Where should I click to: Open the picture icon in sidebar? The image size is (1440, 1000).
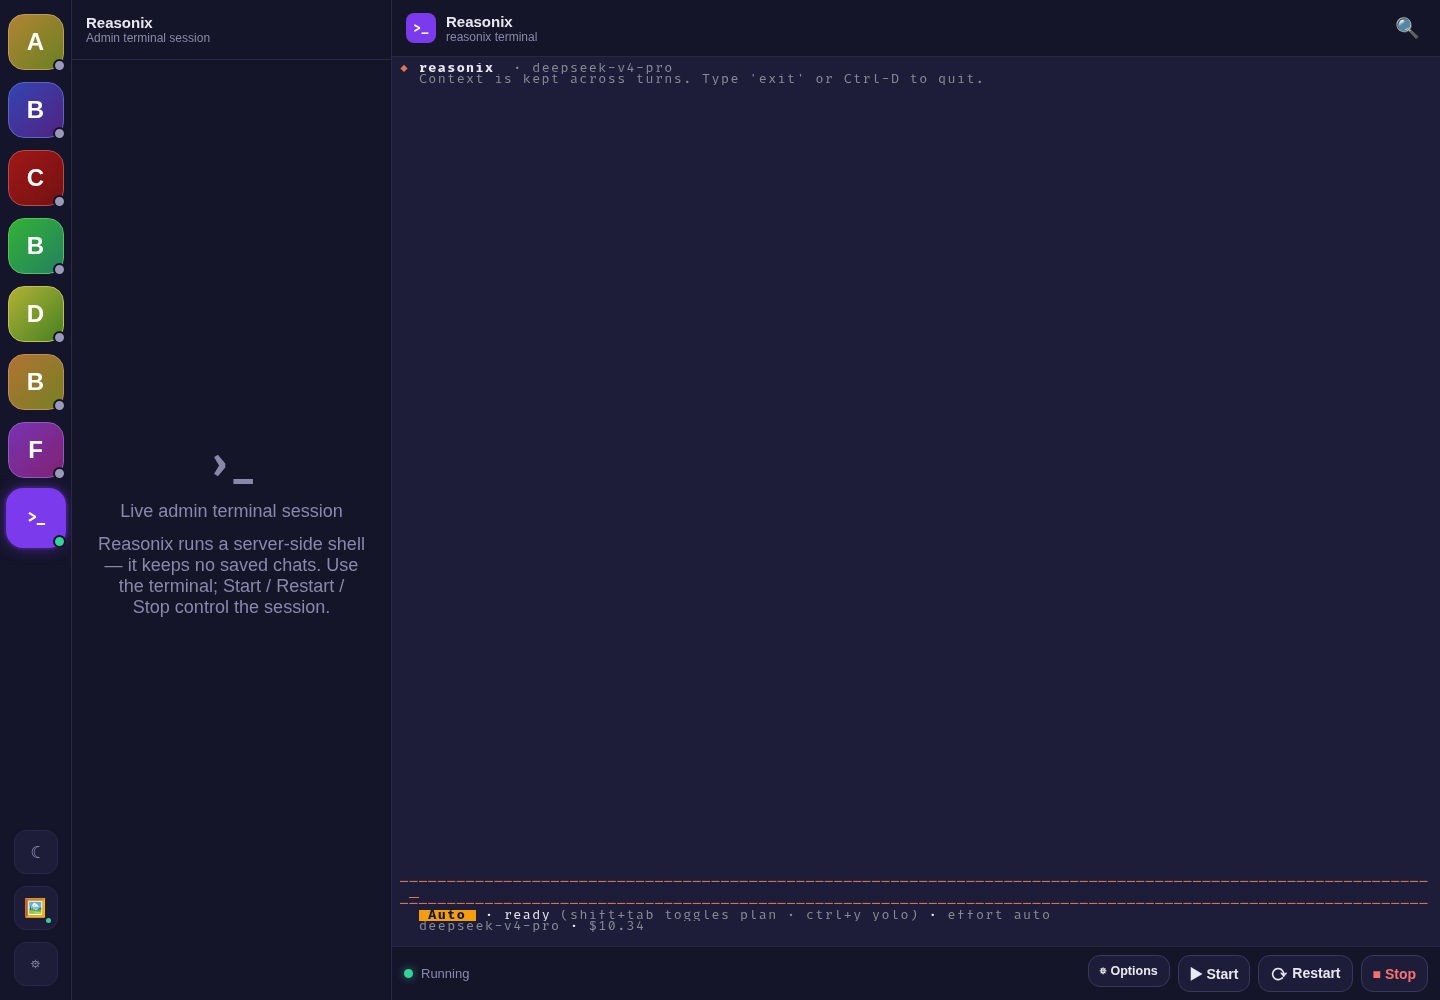point(36,908)
